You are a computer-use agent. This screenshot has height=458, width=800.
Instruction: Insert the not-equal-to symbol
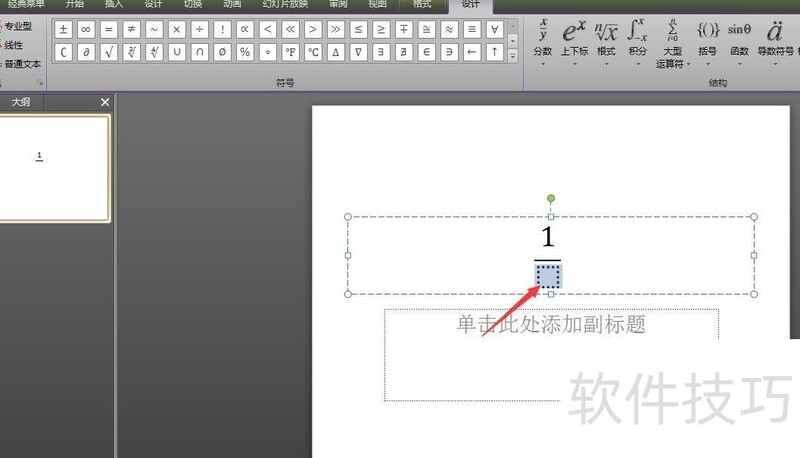[131, 30]
